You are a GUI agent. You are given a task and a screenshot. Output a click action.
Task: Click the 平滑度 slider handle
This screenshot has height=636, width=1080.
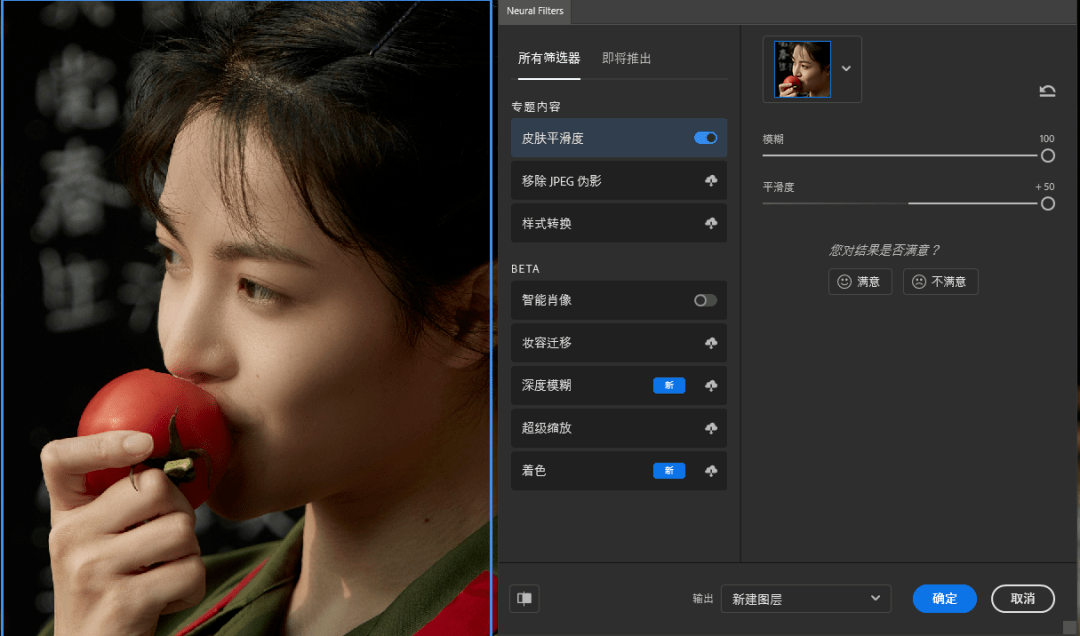[1048, 204]
